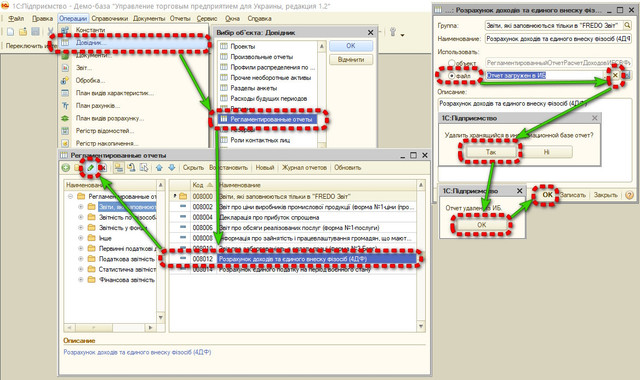Click the Новый toolbar button
Image resolution: width=640 pixels, height=380 pixels.
[265, 168]
